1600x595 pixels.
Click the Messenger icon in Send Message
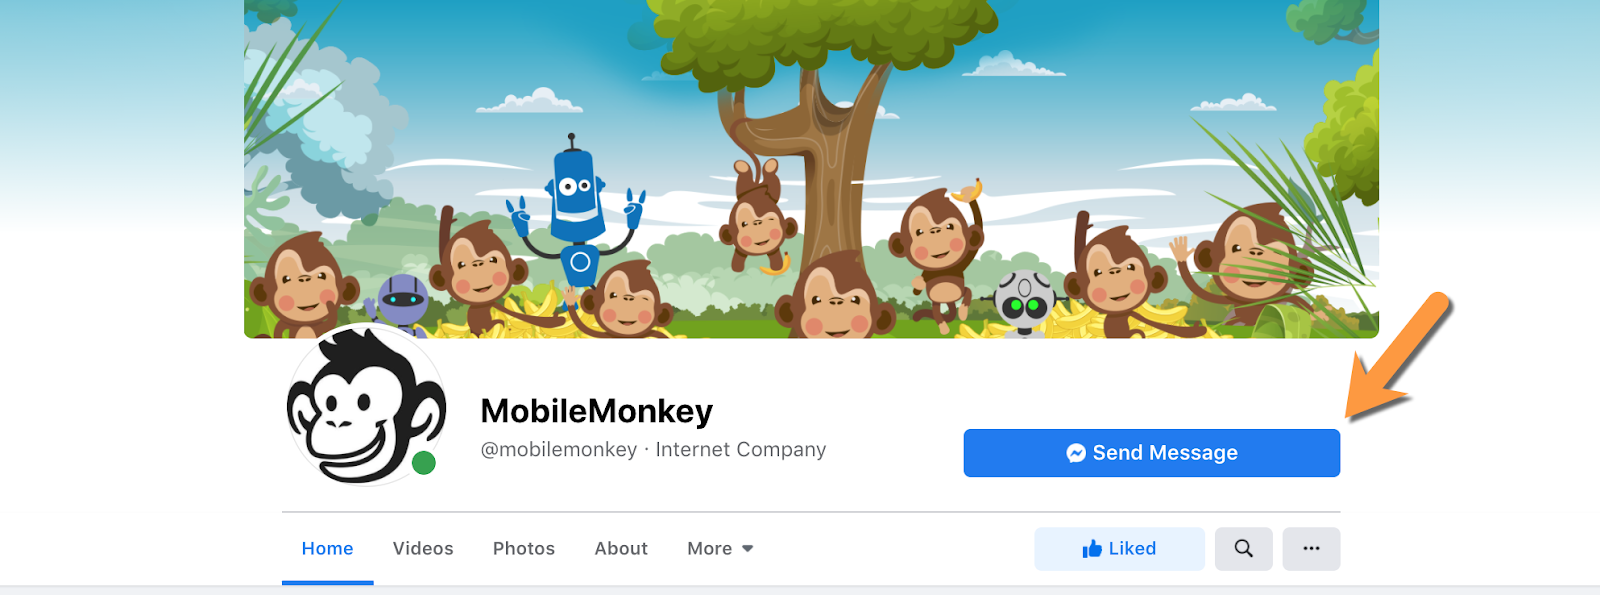(1076, 453)
